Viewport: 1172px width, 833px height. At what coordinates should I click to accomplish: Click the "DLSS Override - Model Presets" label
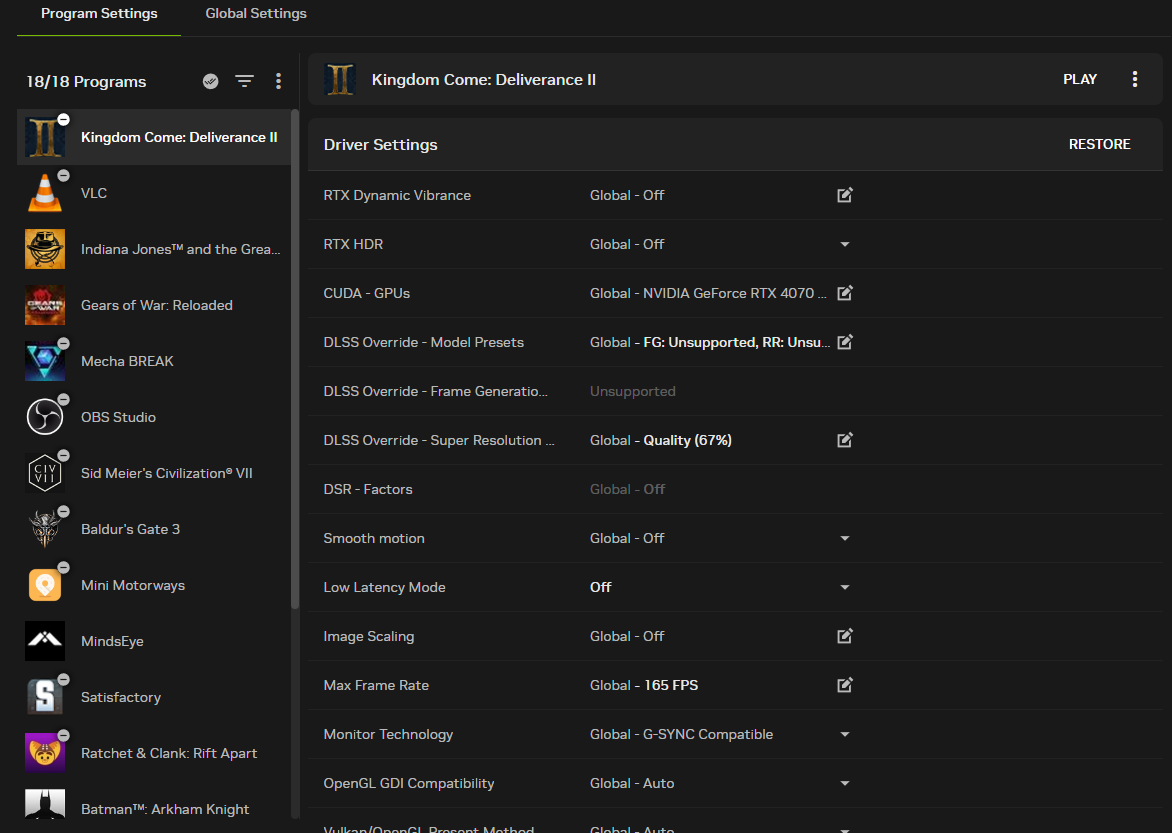(x=424, y=342)
